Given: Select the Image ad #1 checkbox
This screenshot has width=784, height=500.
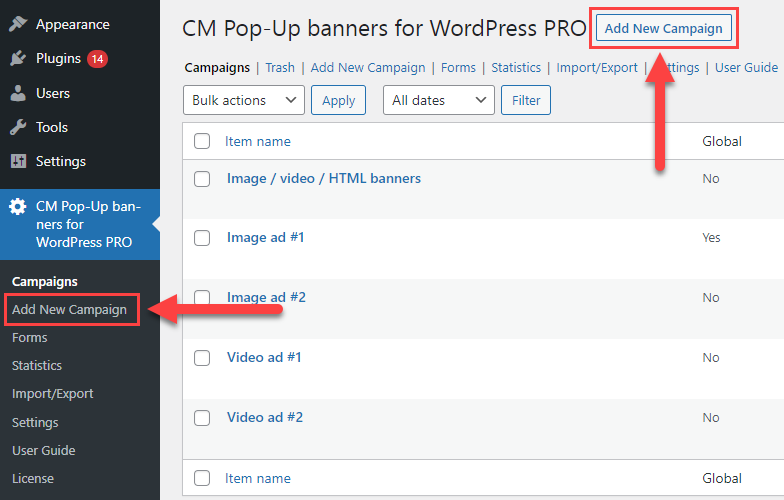Looking at the screenshot, I should (x=202, y=238).
